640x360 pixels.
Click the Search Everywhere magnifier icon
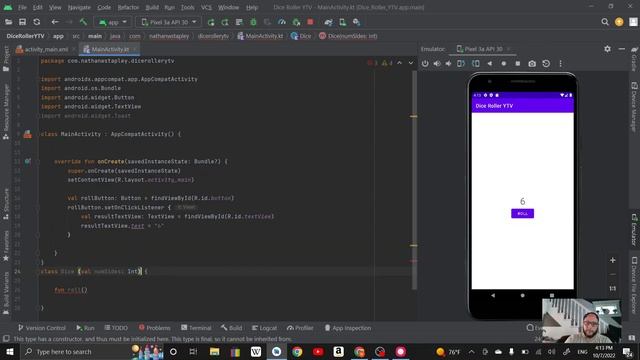point(605,22)
